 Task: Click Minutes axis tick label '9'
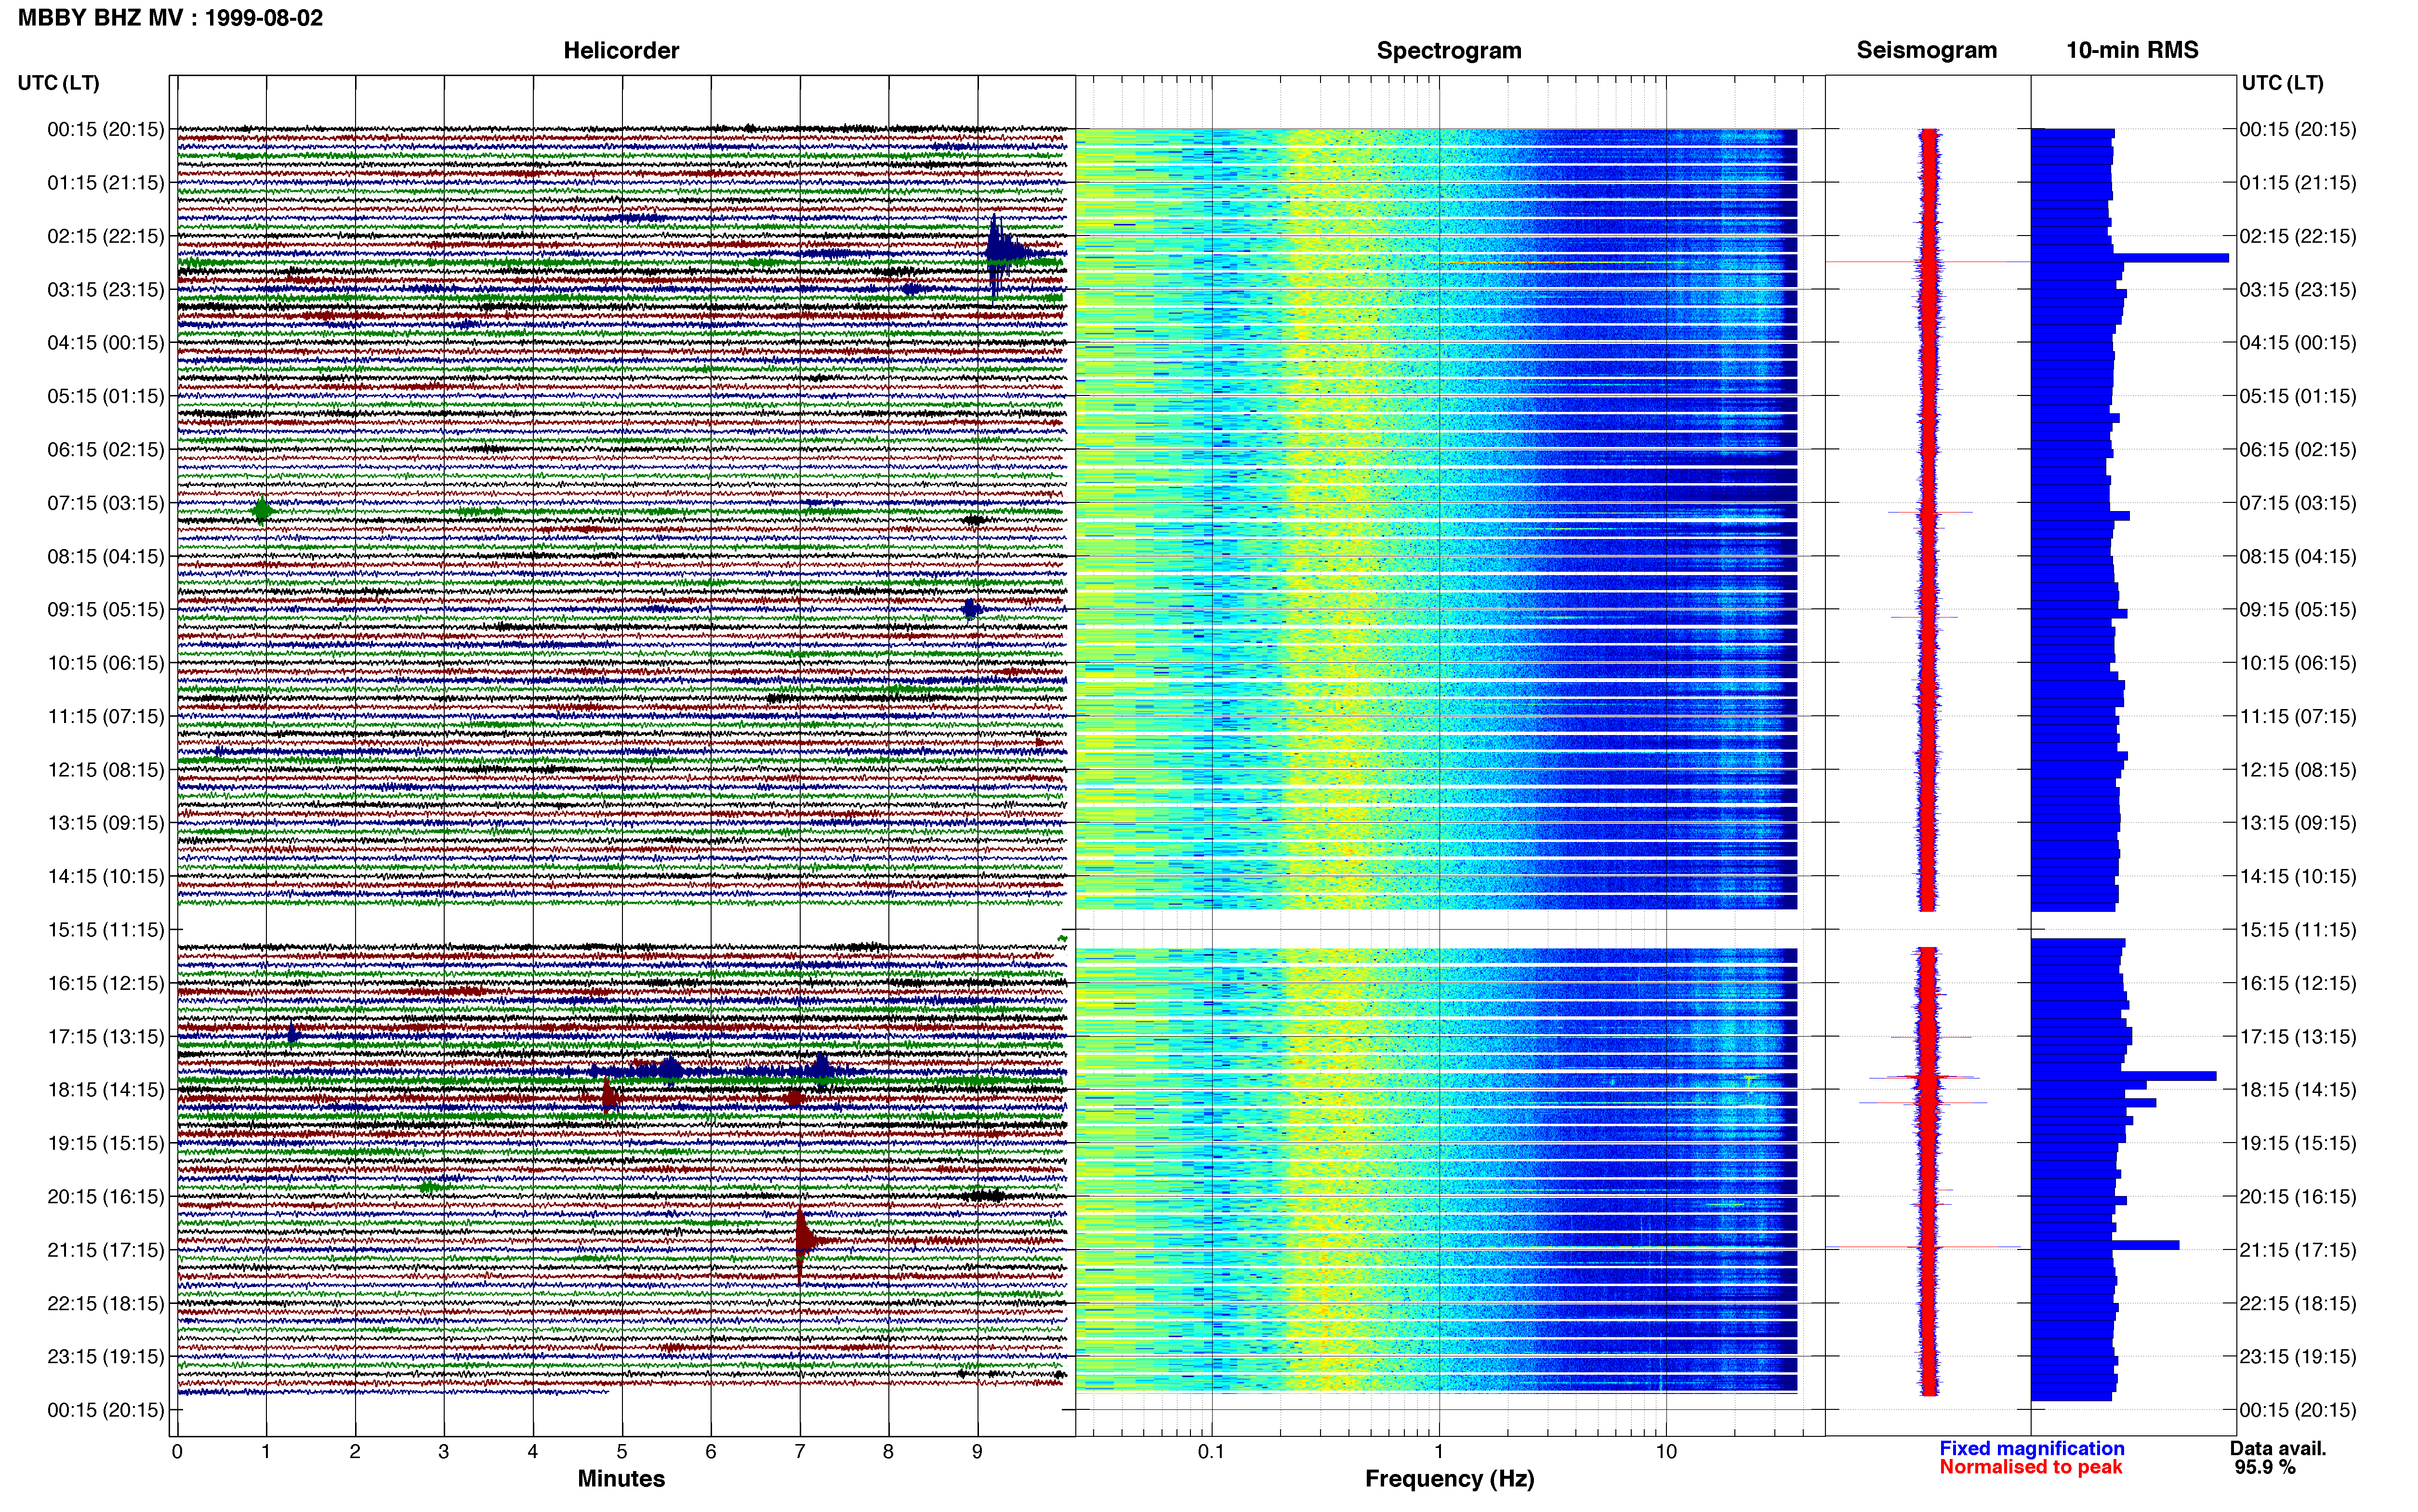click(x=977, y=1452)
